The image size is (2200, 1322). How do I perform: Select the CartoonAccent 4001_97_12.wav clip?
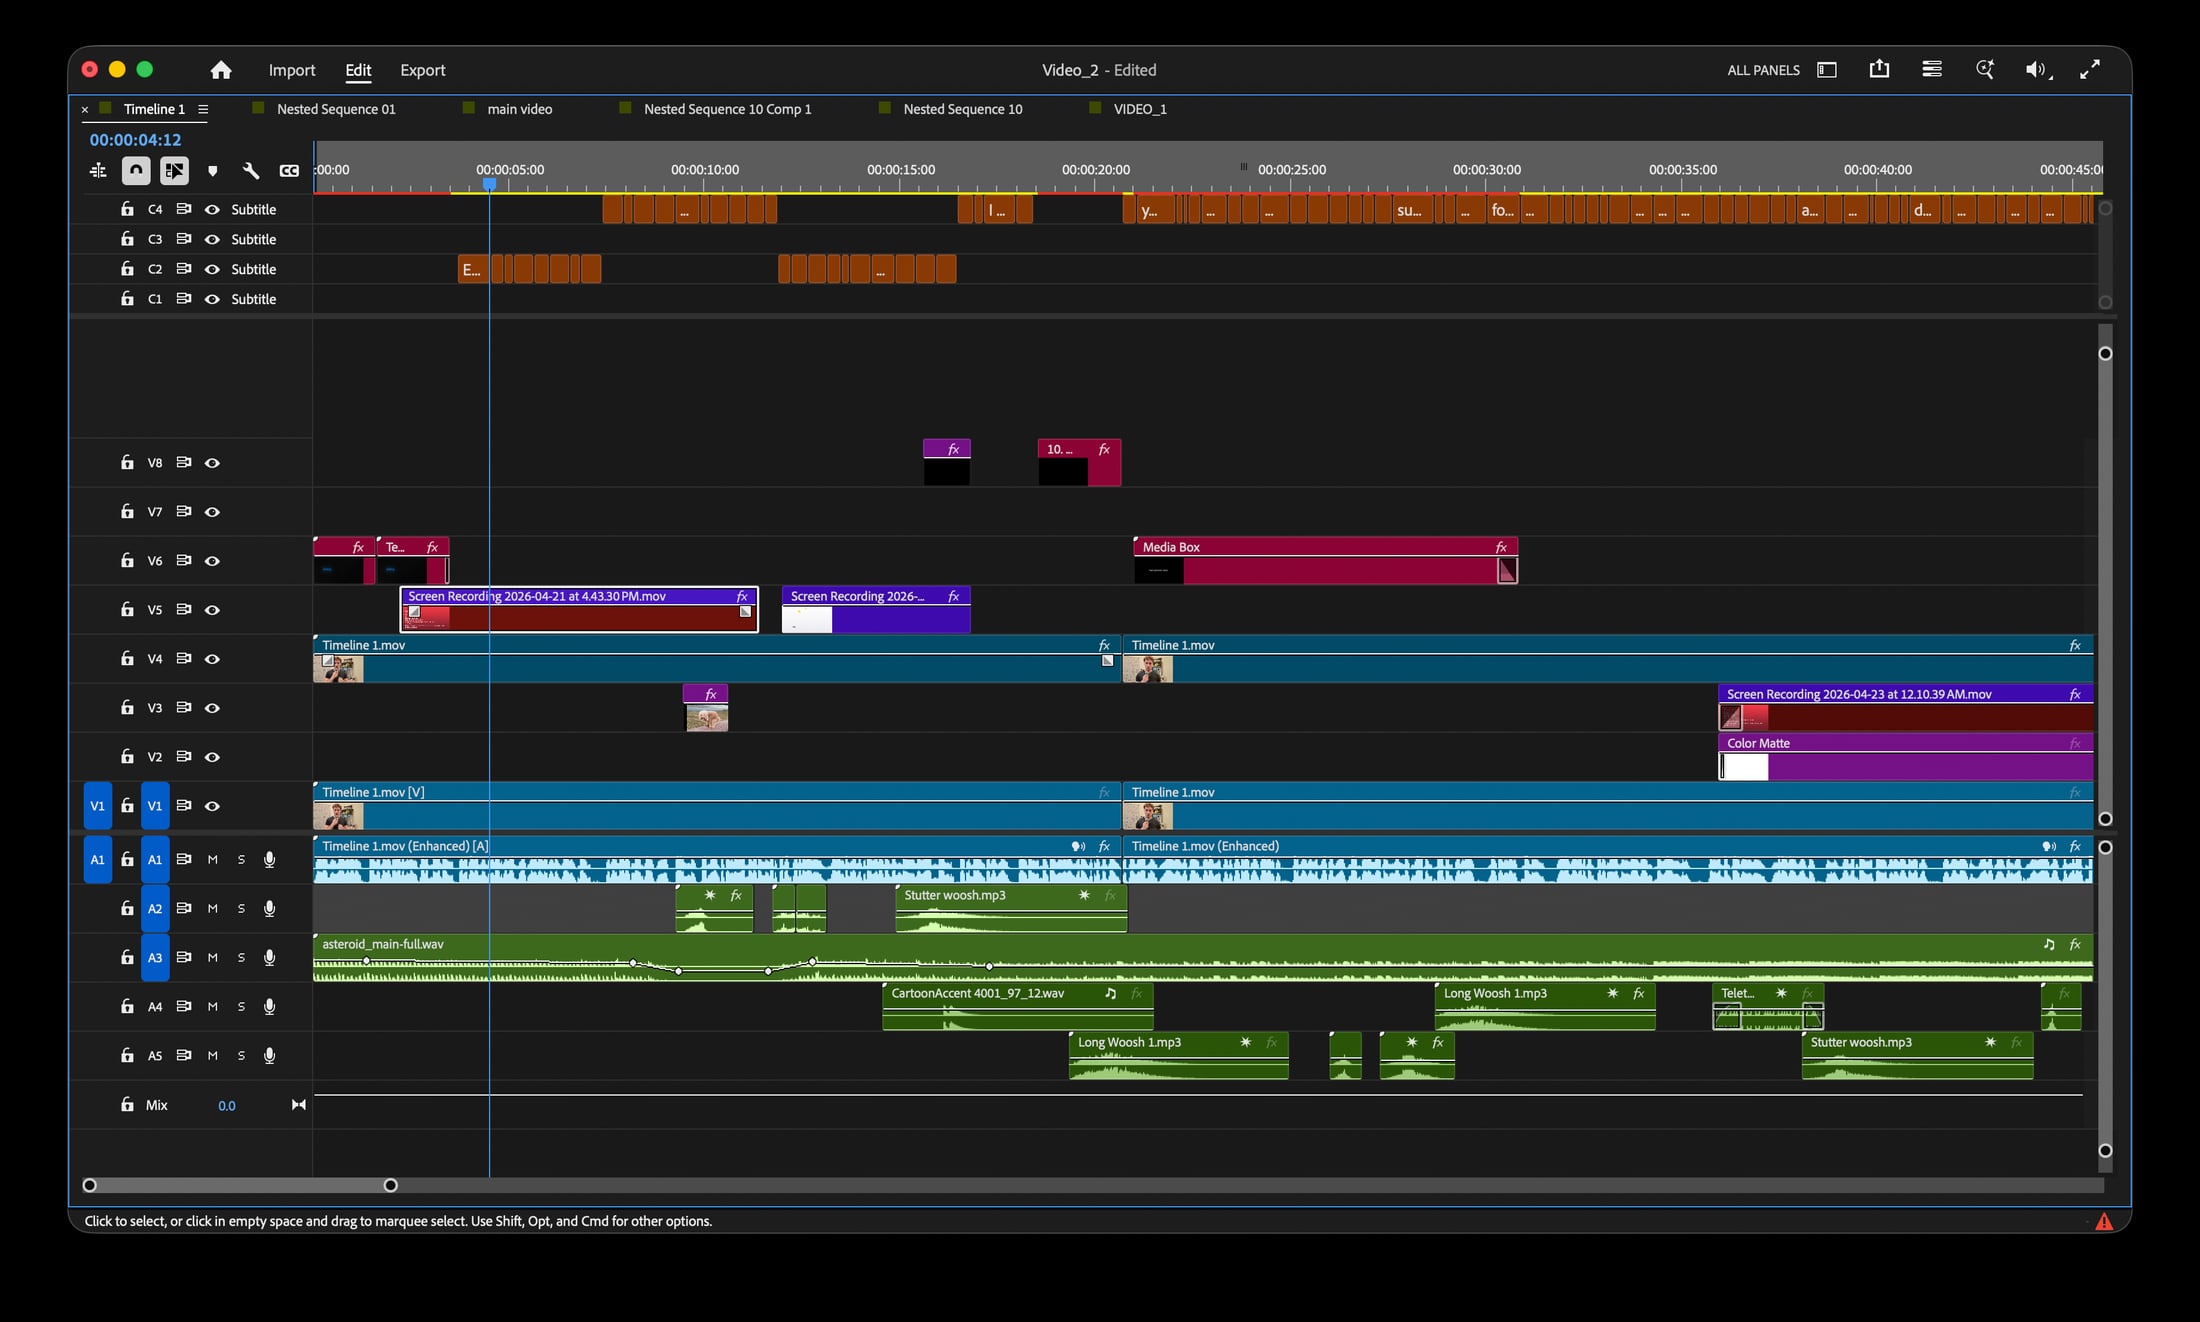1018,1006
